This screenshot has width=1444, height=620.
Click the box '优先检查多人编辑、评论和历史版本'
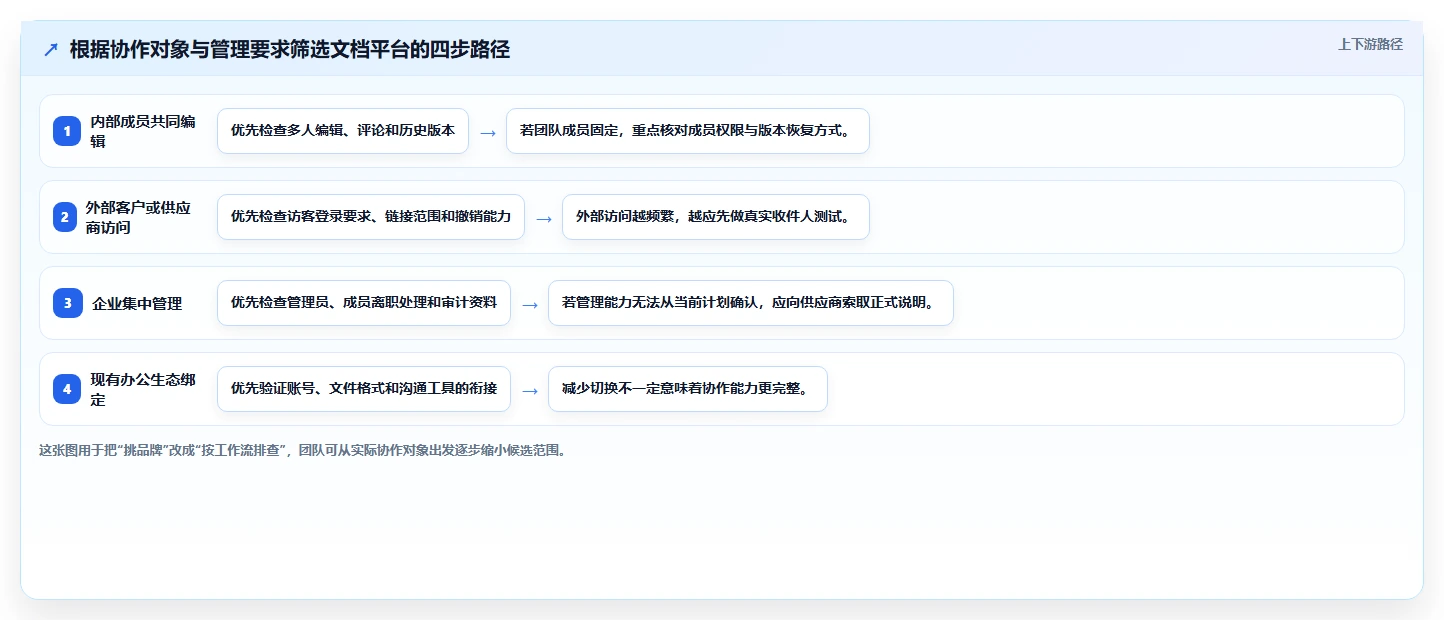click(x=343, y=131)
